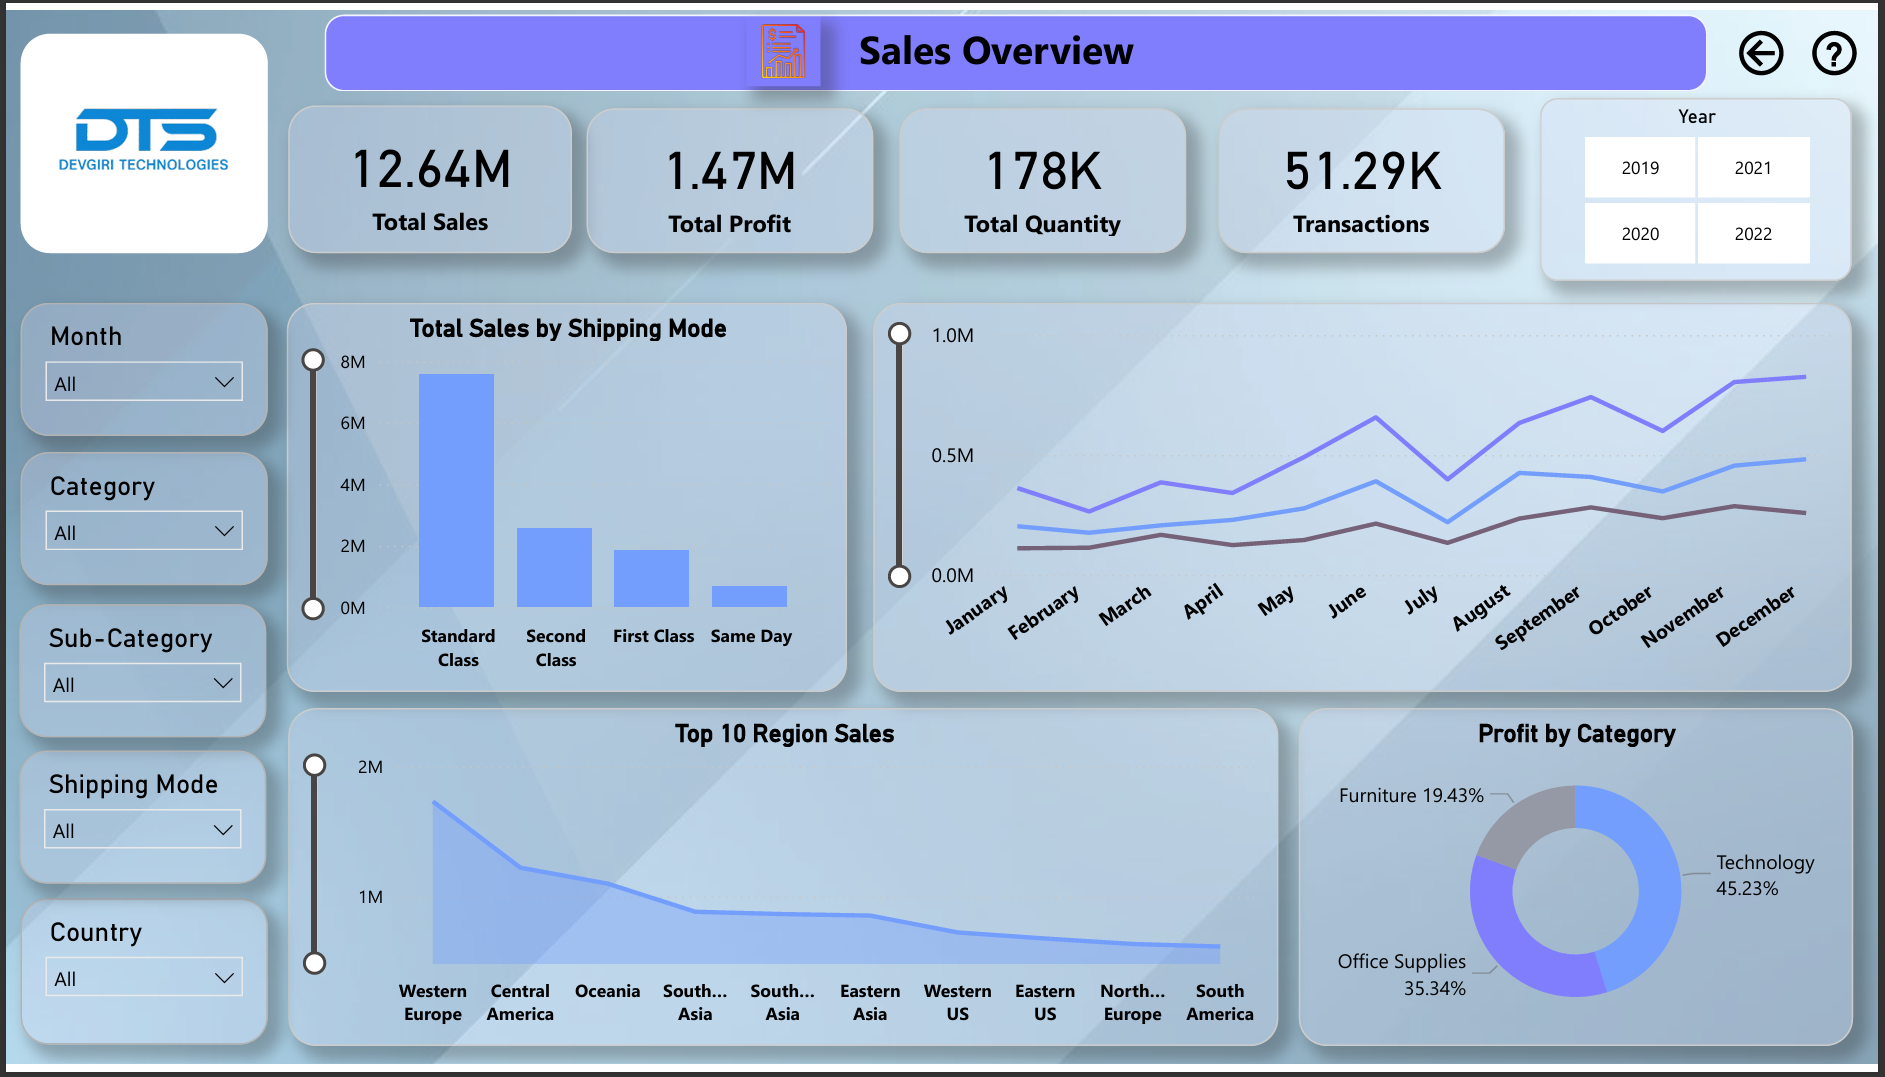Expand the Sub-Category dropdown

(x=143, y=684)
